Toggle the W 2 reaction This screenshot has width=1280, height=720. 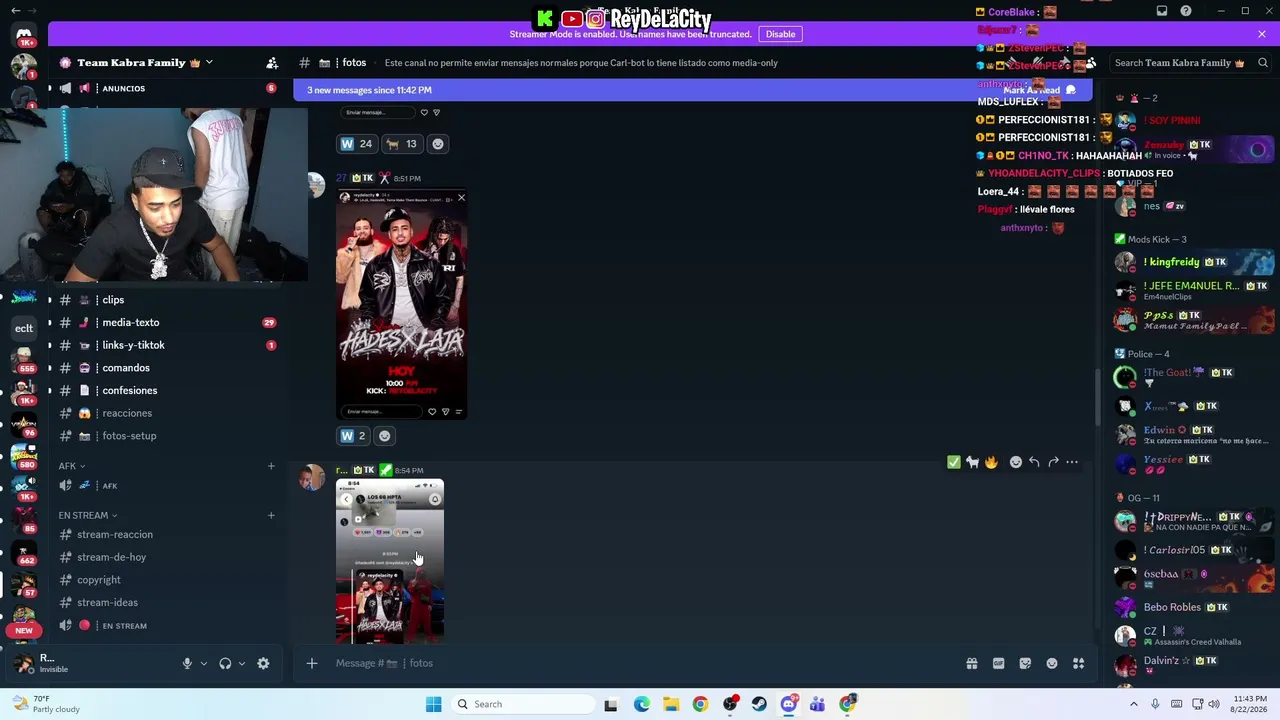point(354,436)
